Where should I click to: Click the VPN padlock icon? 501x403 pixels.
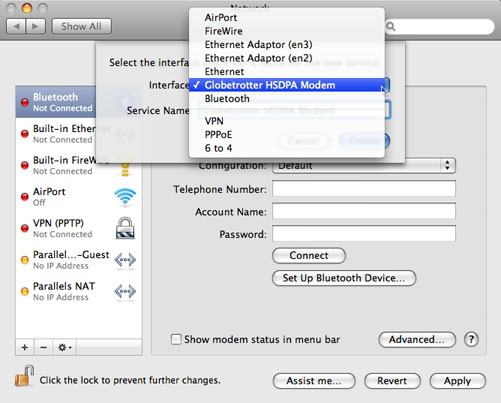coord(125,228)
